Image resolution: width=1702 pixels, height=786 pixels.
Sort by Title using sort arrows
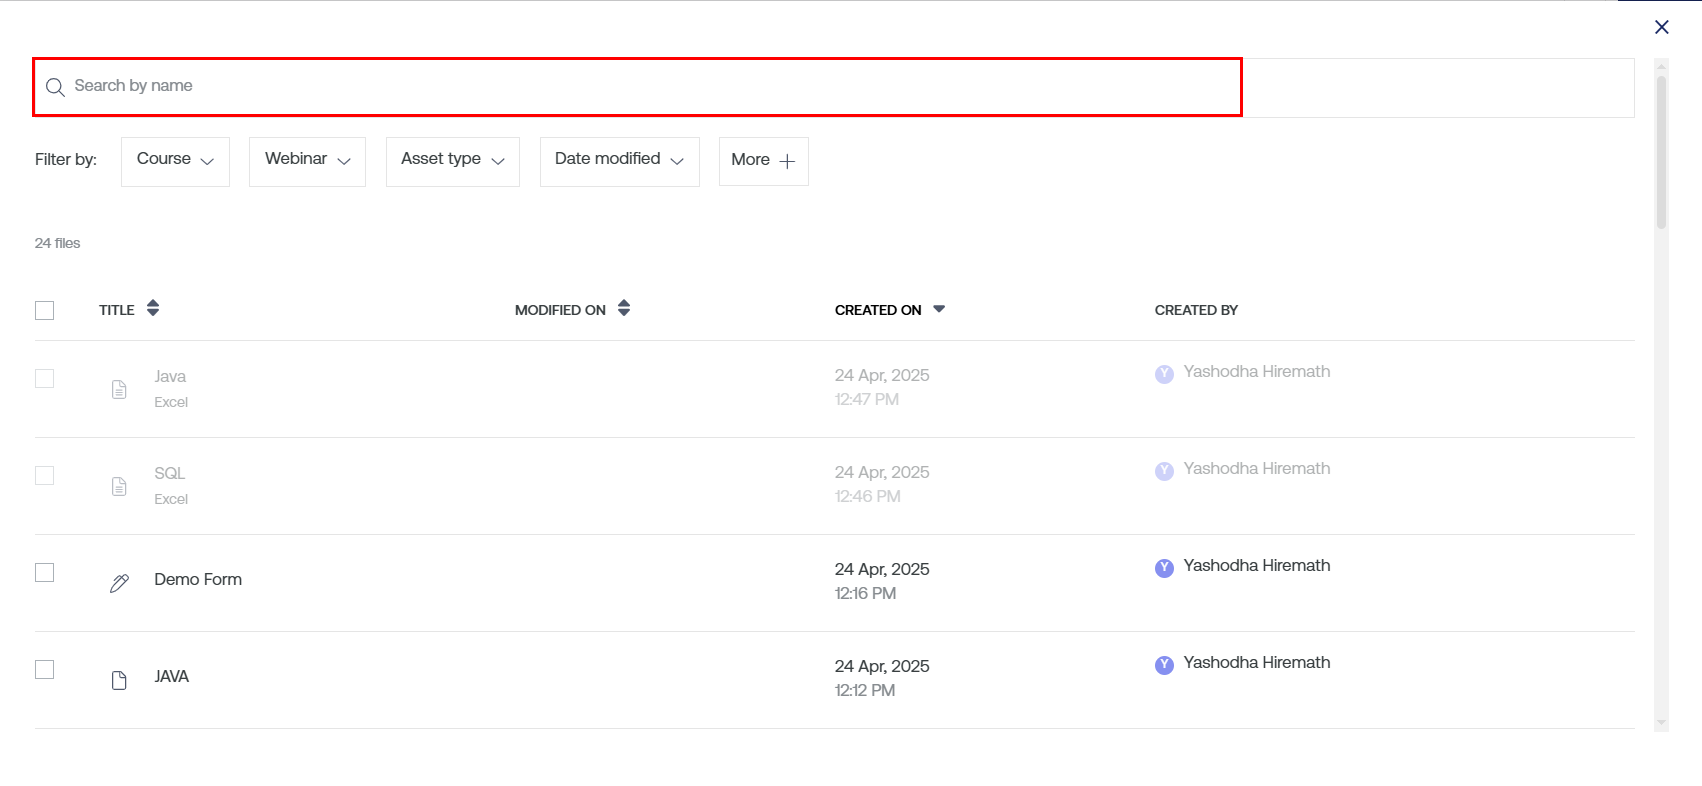pyautogui.click(x=153, y=308)
